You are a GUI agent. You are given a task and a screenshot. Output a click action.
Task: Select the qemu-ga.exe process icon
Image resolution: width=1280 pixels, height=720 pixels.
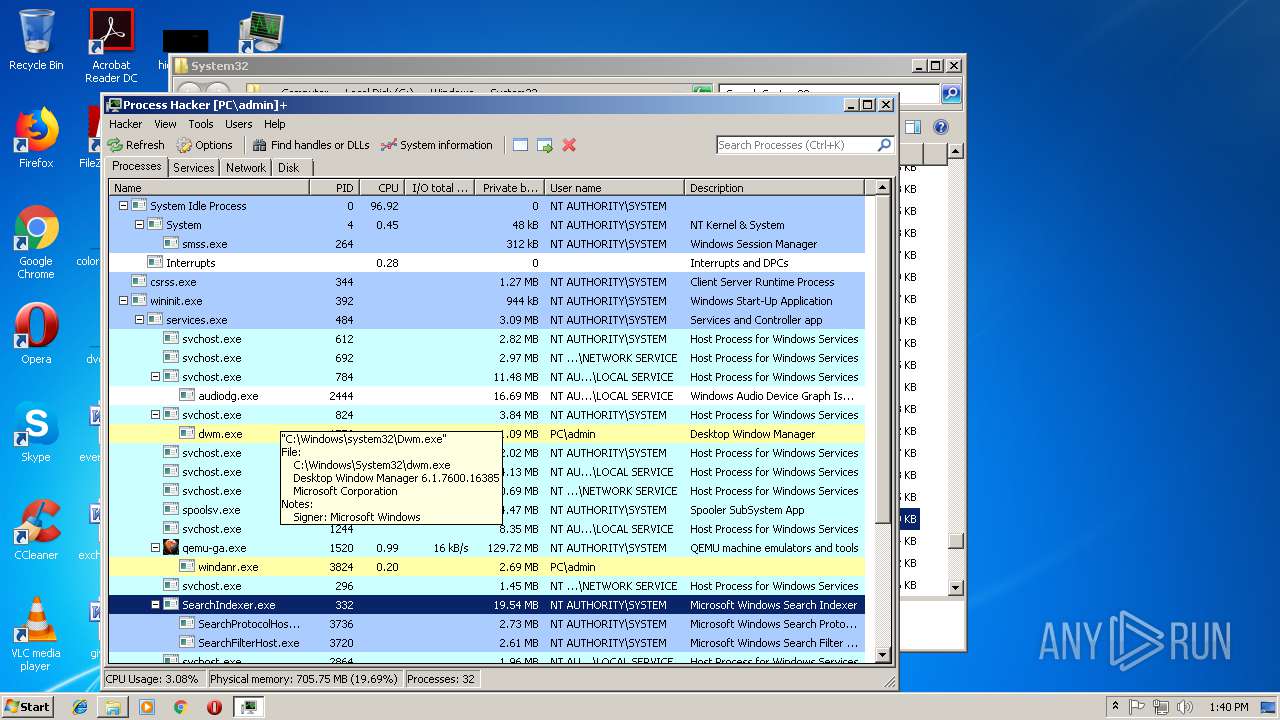tap(171, 548)
